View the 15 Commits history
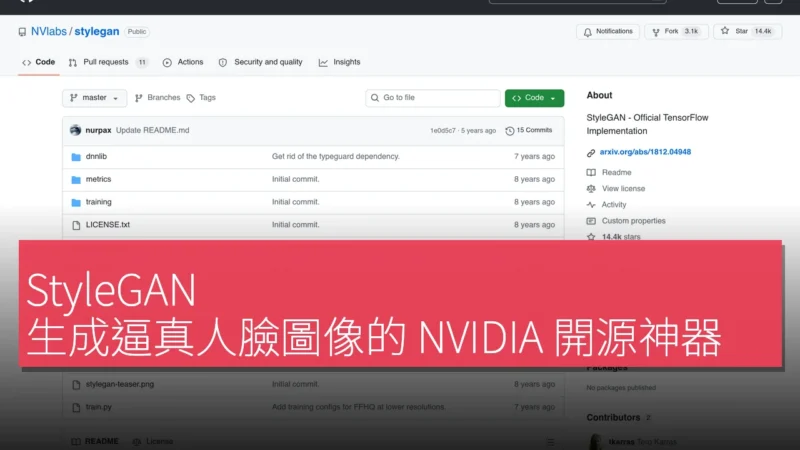 click(529, 131)
